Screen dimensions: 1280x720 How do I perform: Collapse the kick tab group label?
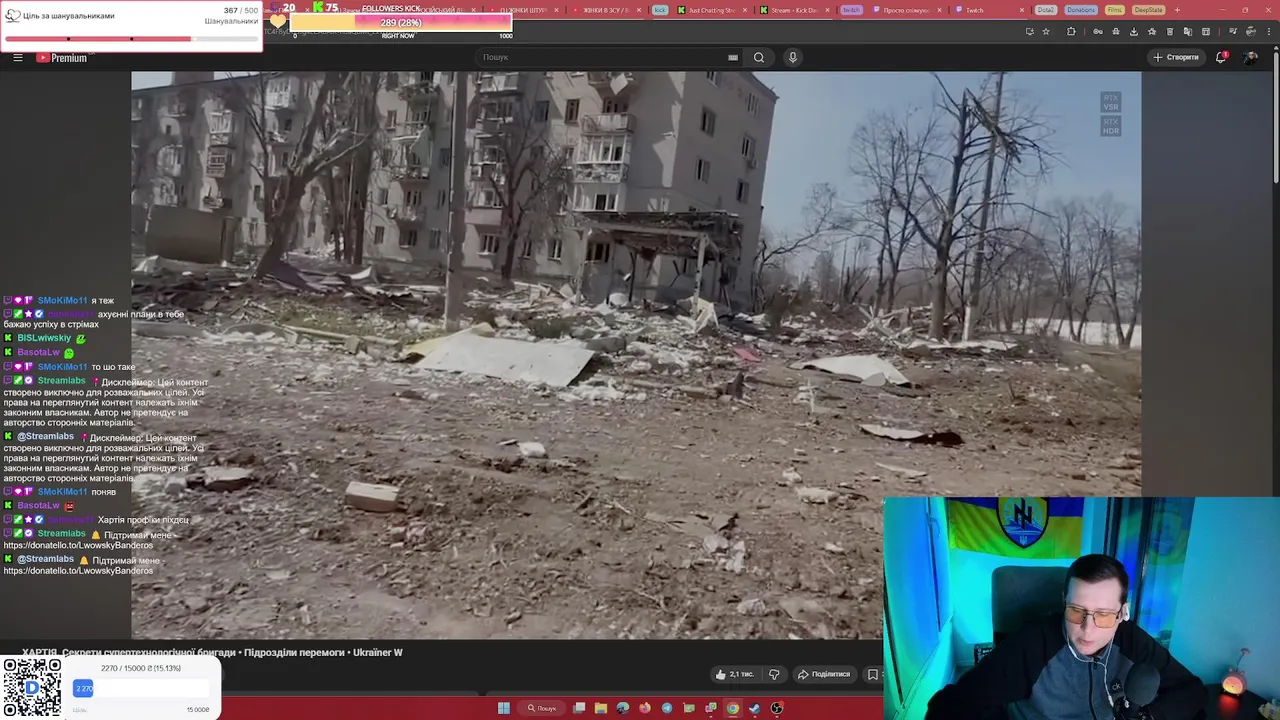(x=660, y=10)
